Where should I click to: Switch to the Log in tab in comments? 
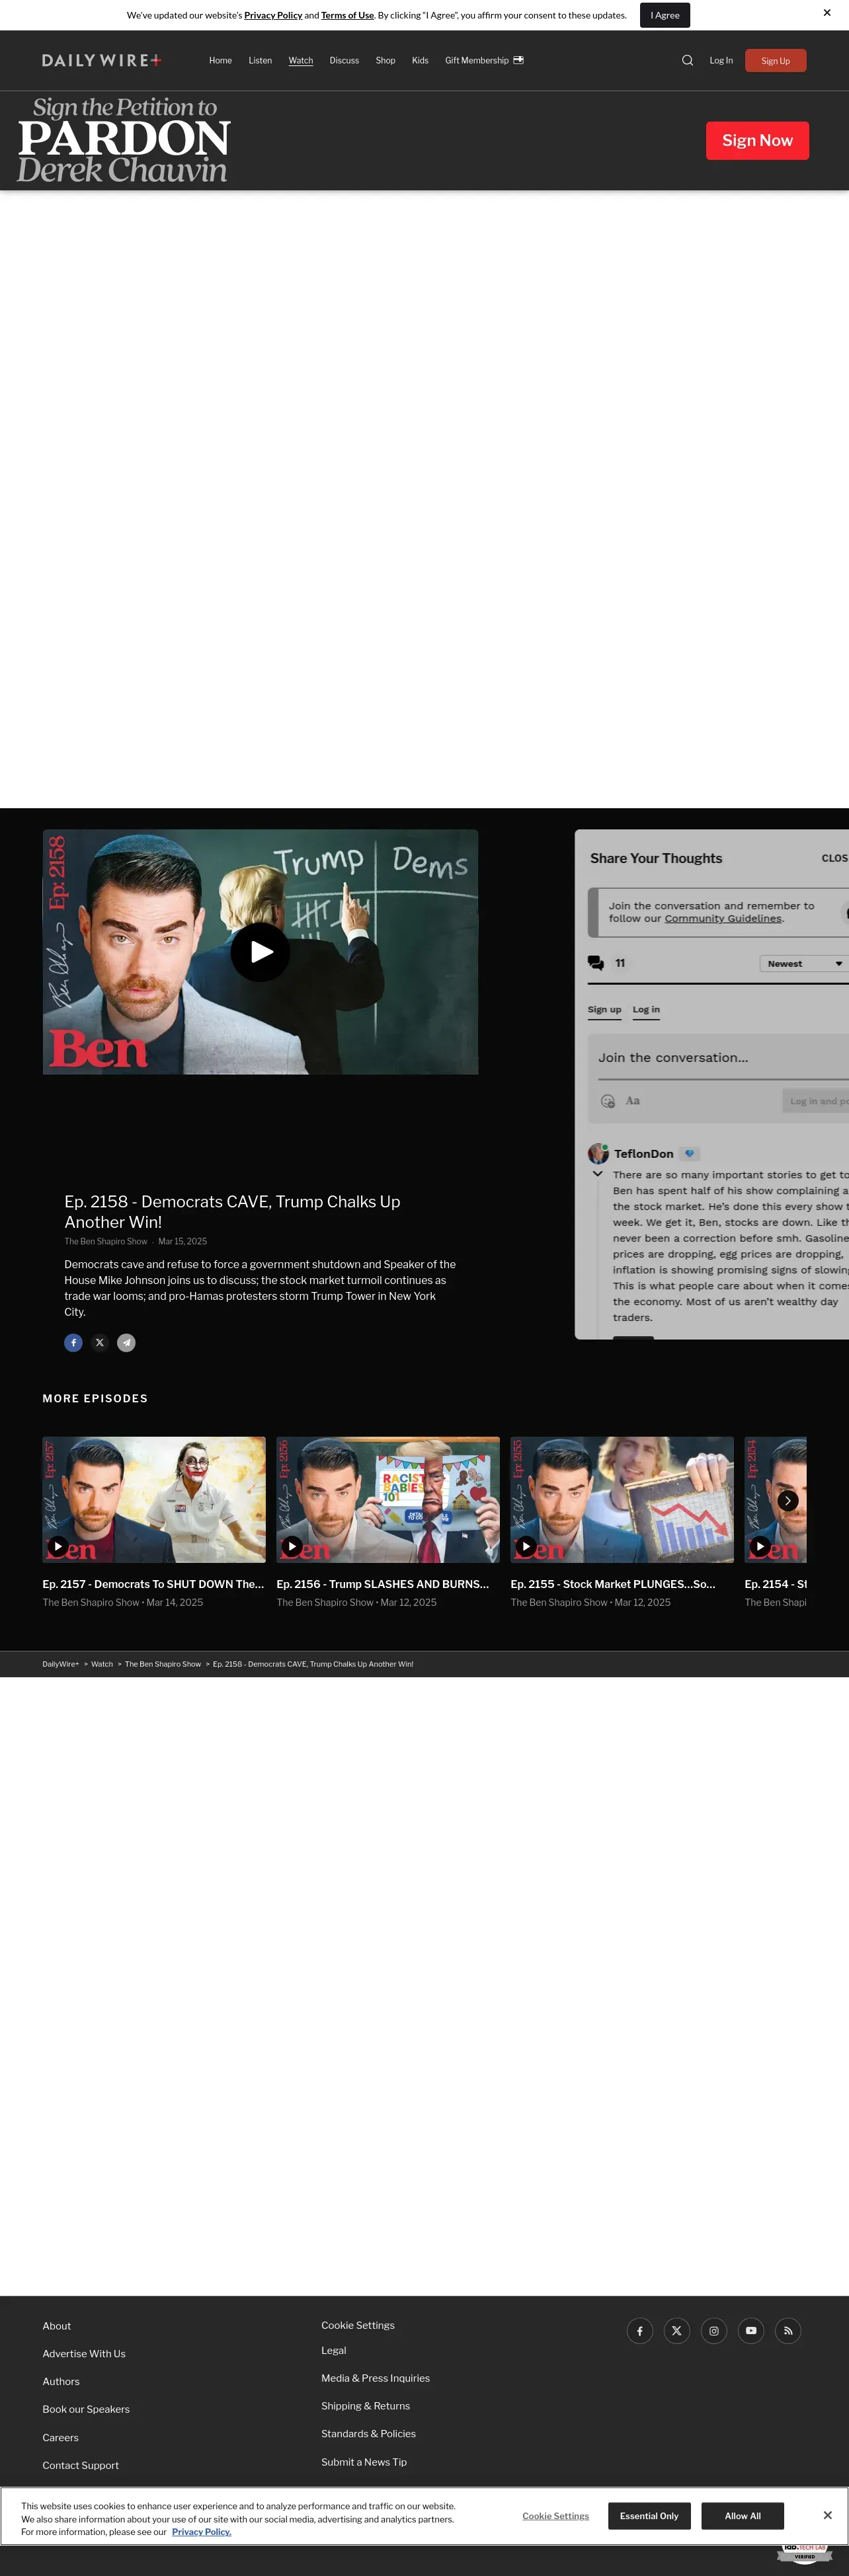[646, 1010]
